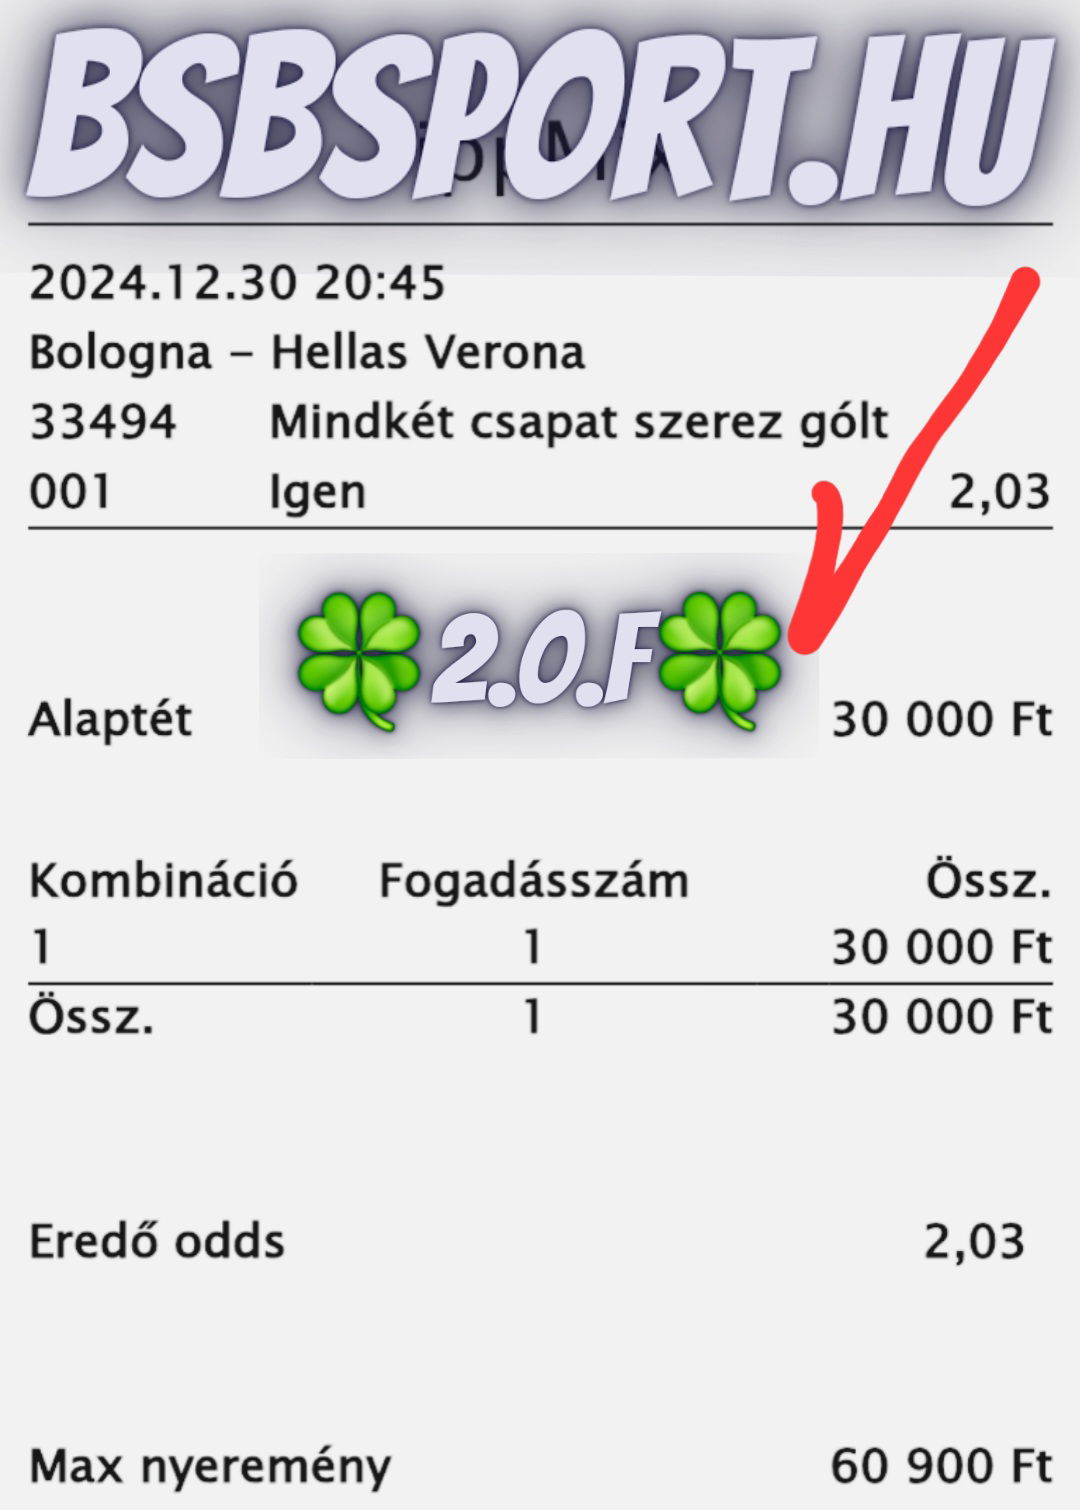This screenshot has height=1510, width=1080.
Task: Click the Fogadásszám column header
Action: coord(534,882)
